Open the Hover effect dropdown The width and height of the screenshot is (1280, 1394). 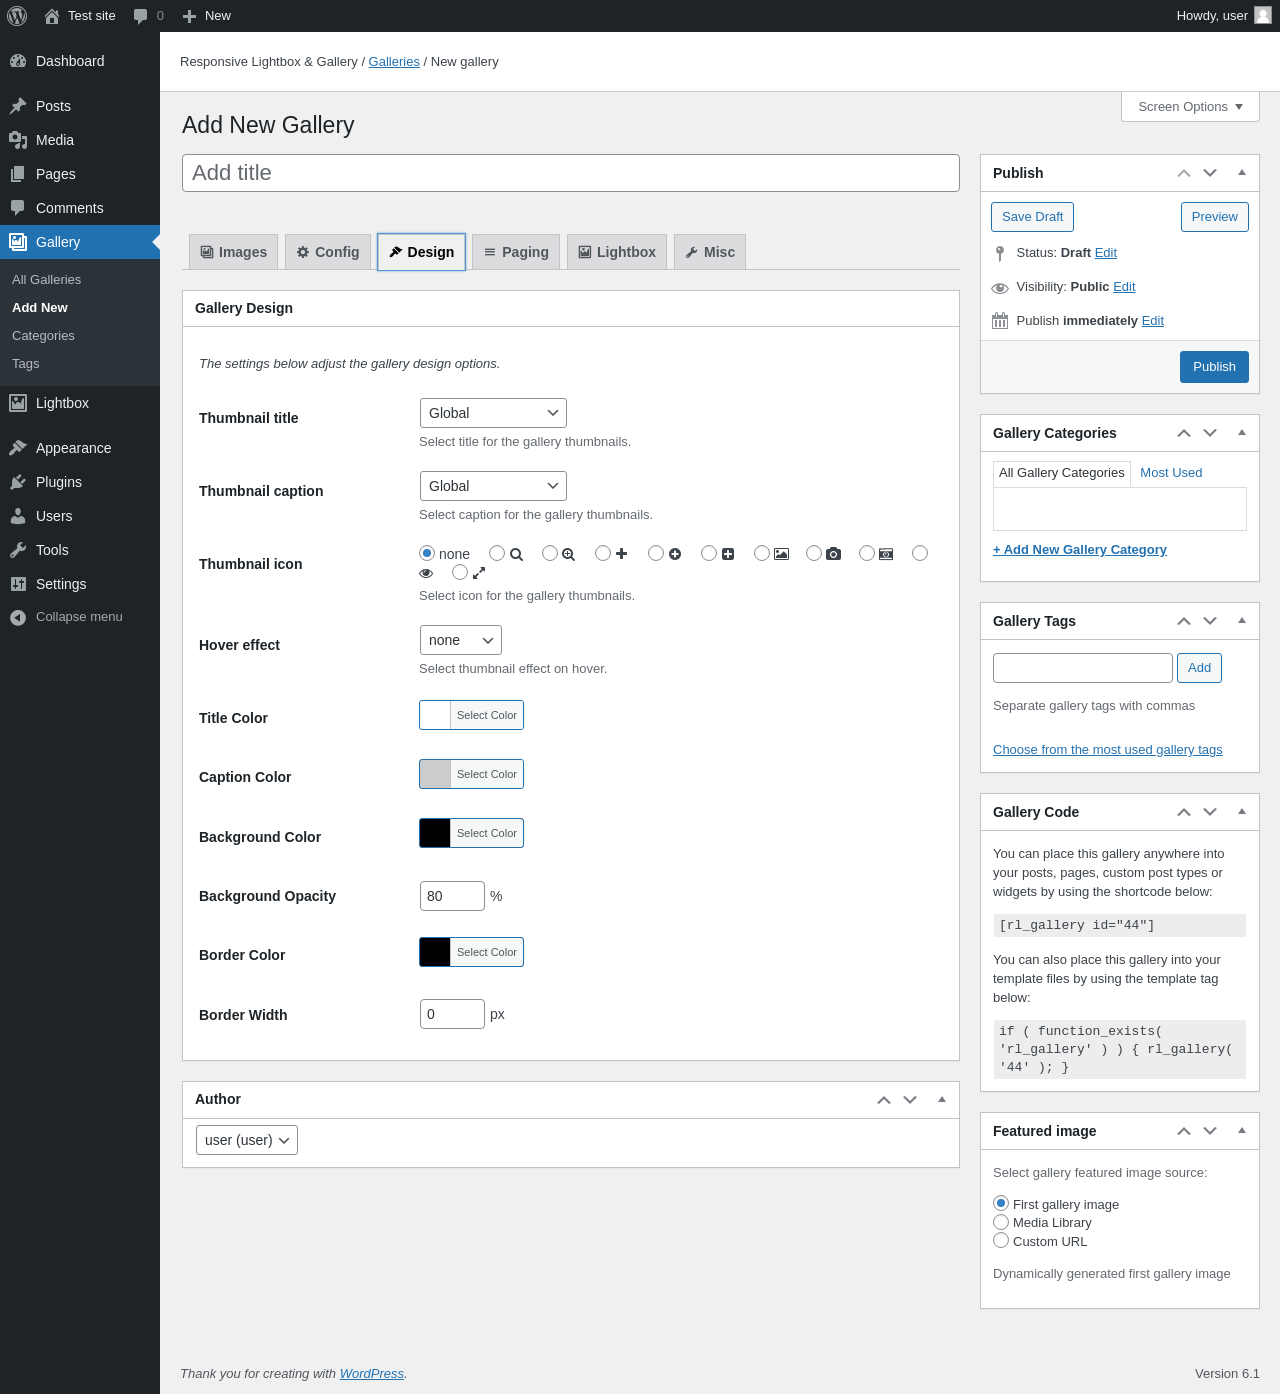coord(460,640)
